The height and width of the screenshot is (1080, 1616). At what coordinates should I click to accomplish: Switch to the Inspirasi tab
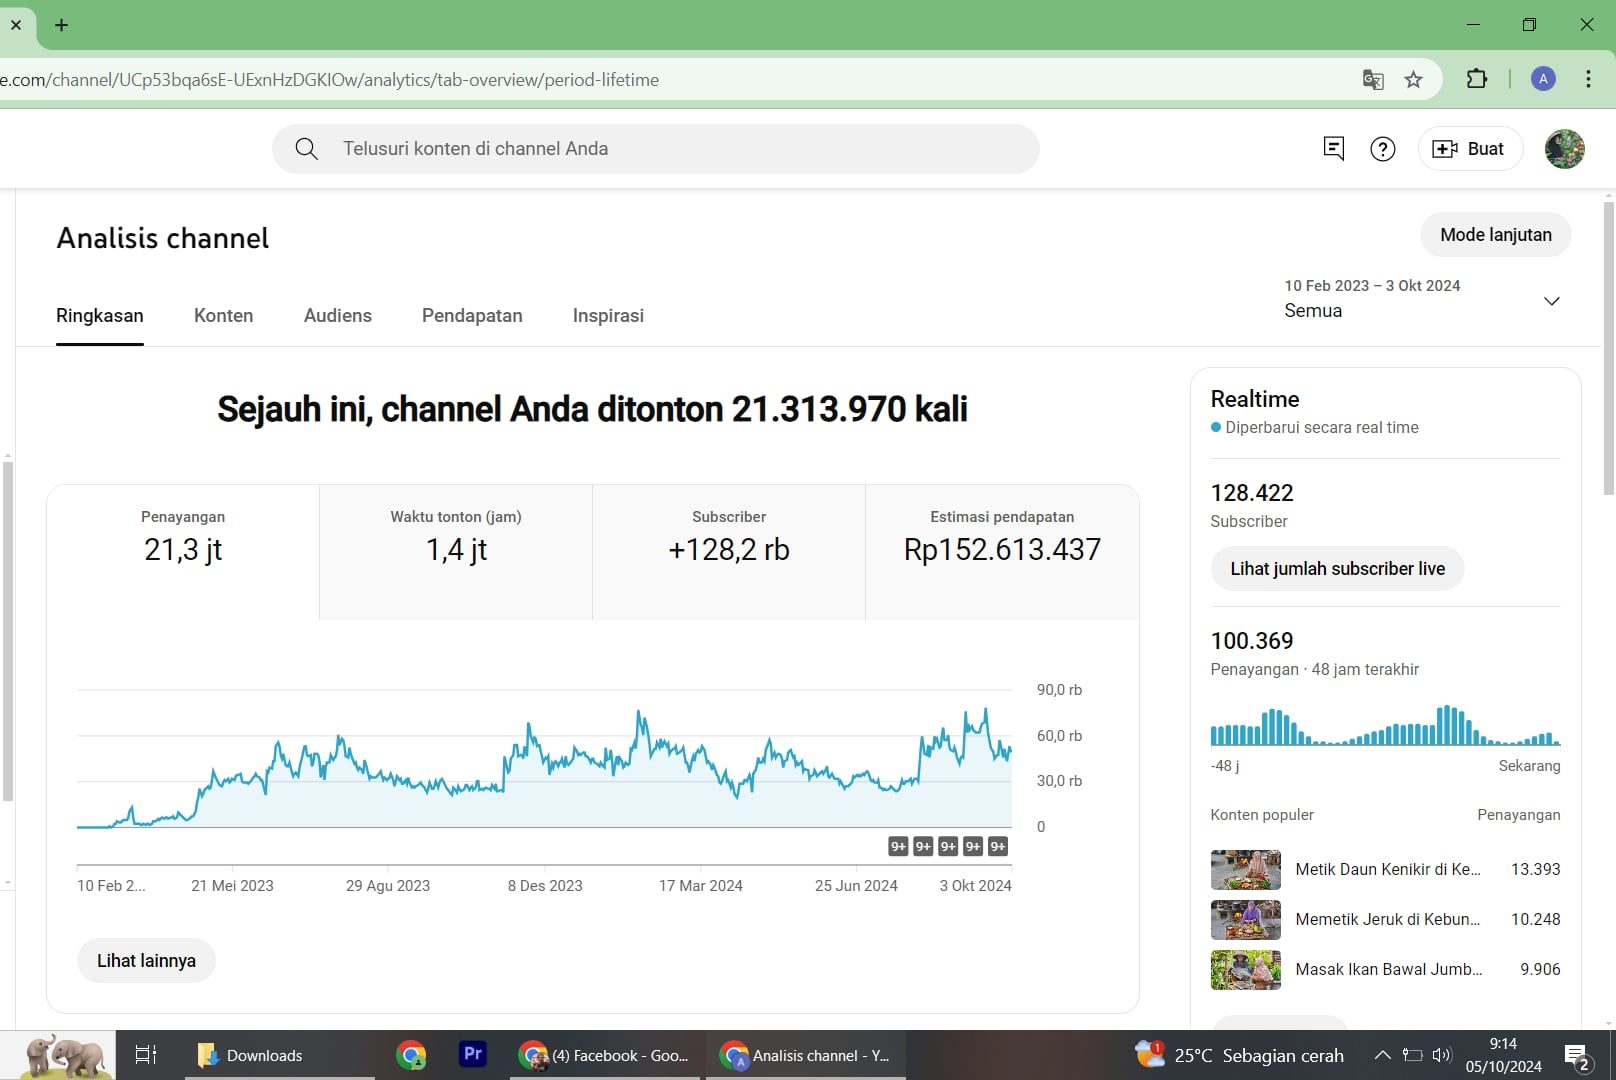click(x=608, y=316)
